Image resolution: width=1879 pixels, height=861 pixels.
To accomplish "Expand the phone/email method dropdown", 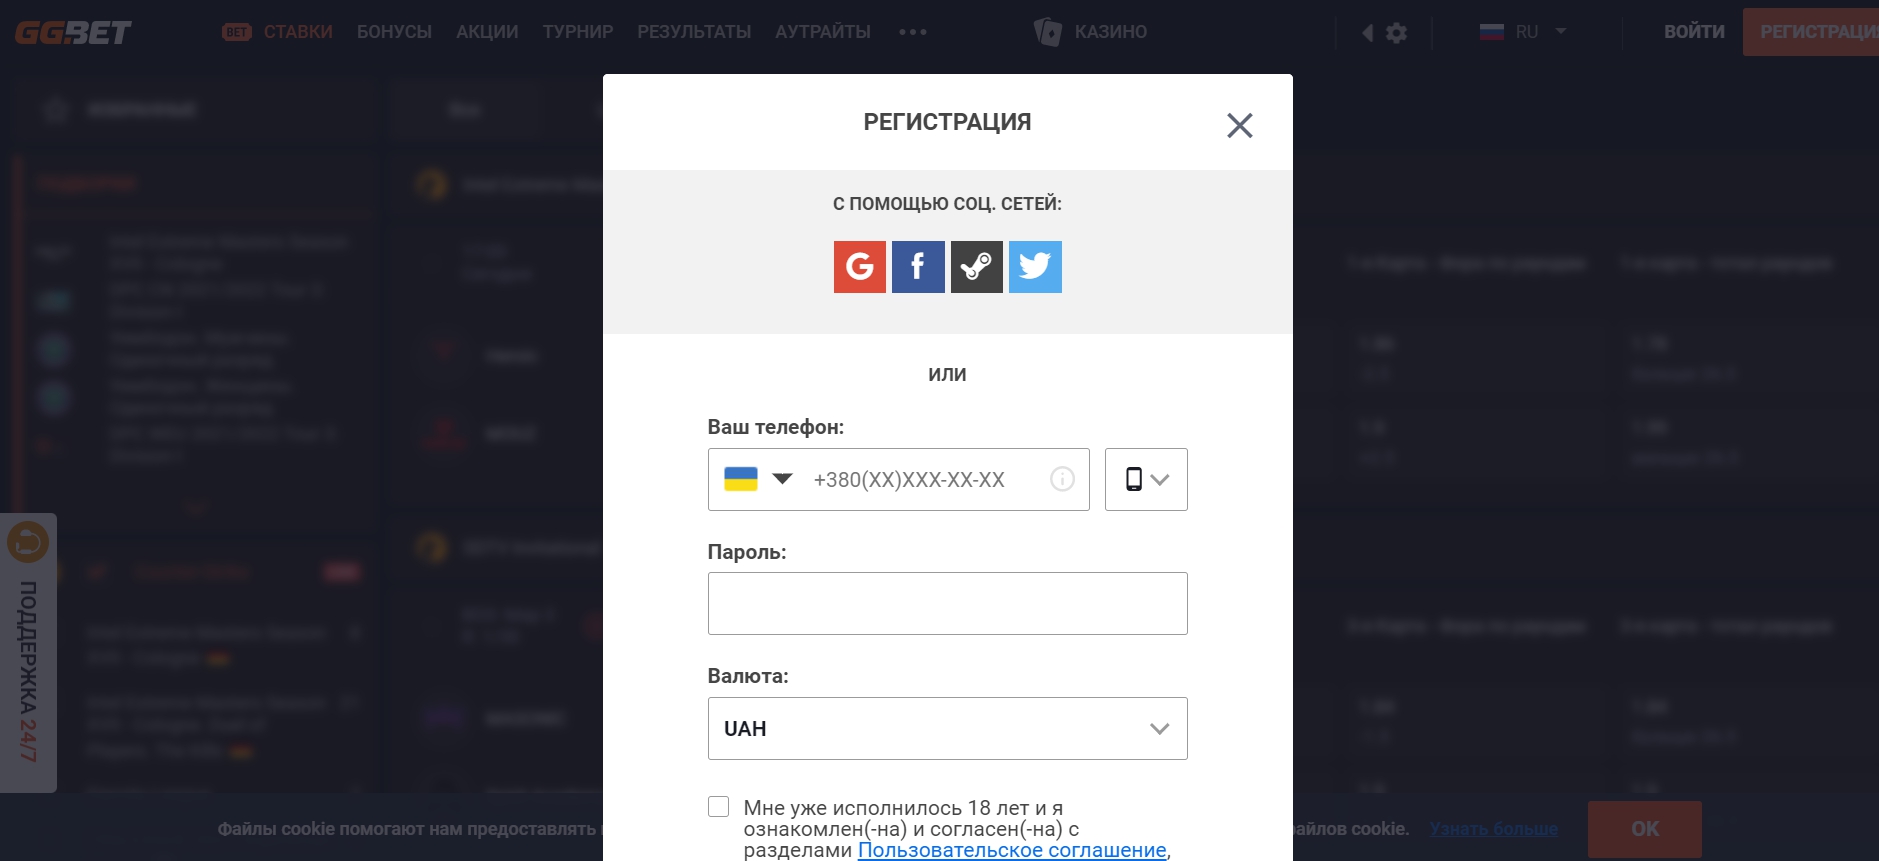I will click(x=1146, y=480).
